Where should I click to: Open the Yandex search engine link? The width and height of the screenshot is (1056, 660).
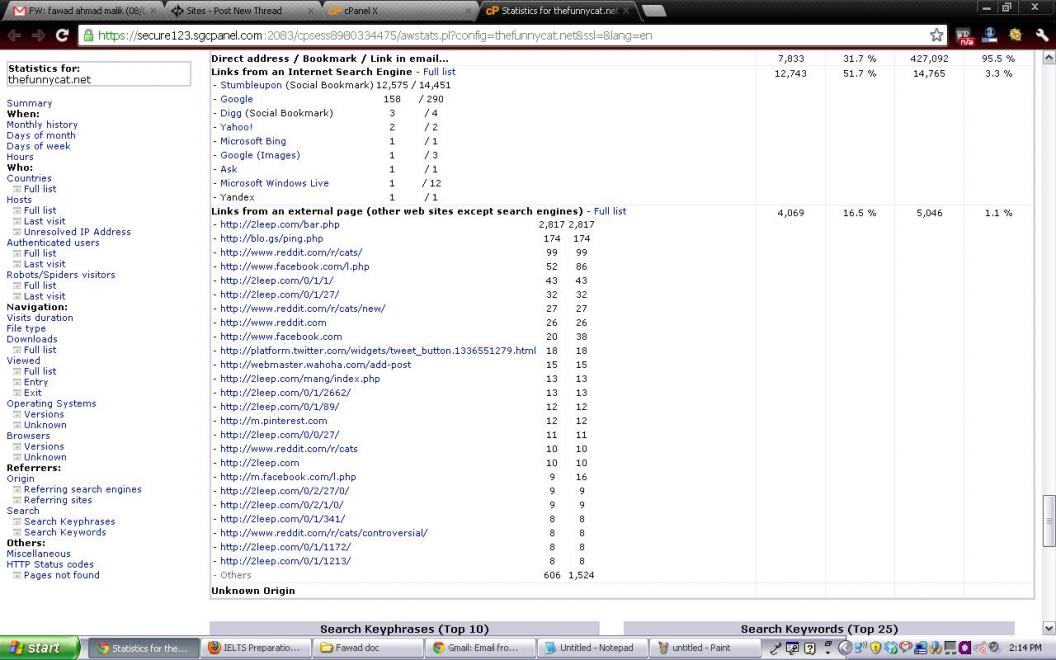(x=237, y=197)
